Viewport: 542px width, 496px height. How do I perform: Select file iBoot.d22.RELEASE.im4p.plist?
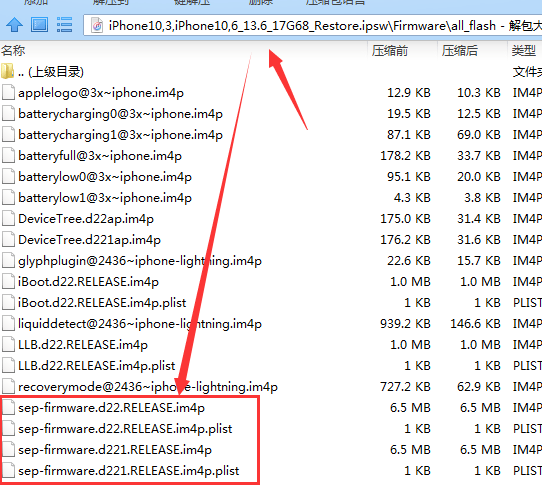(102, 303)
